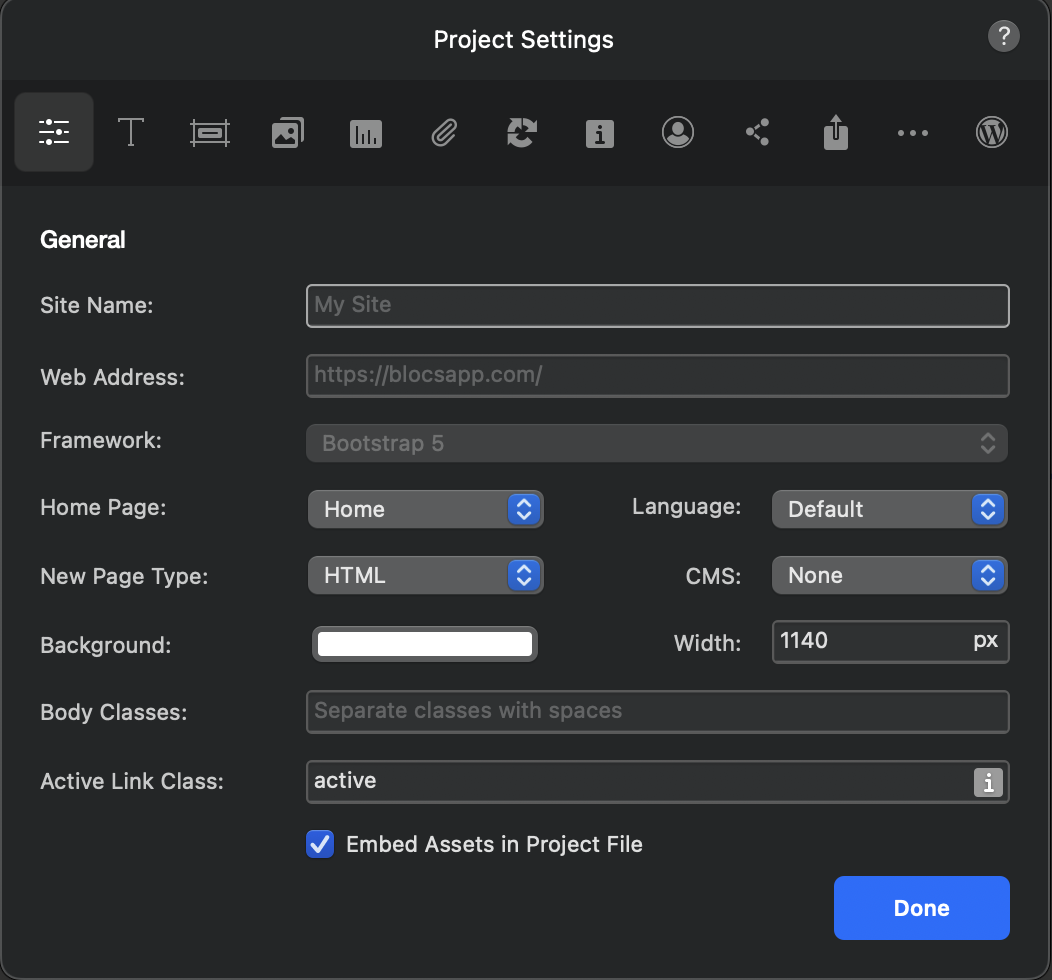Select the image gallery settings icon
The image size is (1052, 980).
click(288, 132)
